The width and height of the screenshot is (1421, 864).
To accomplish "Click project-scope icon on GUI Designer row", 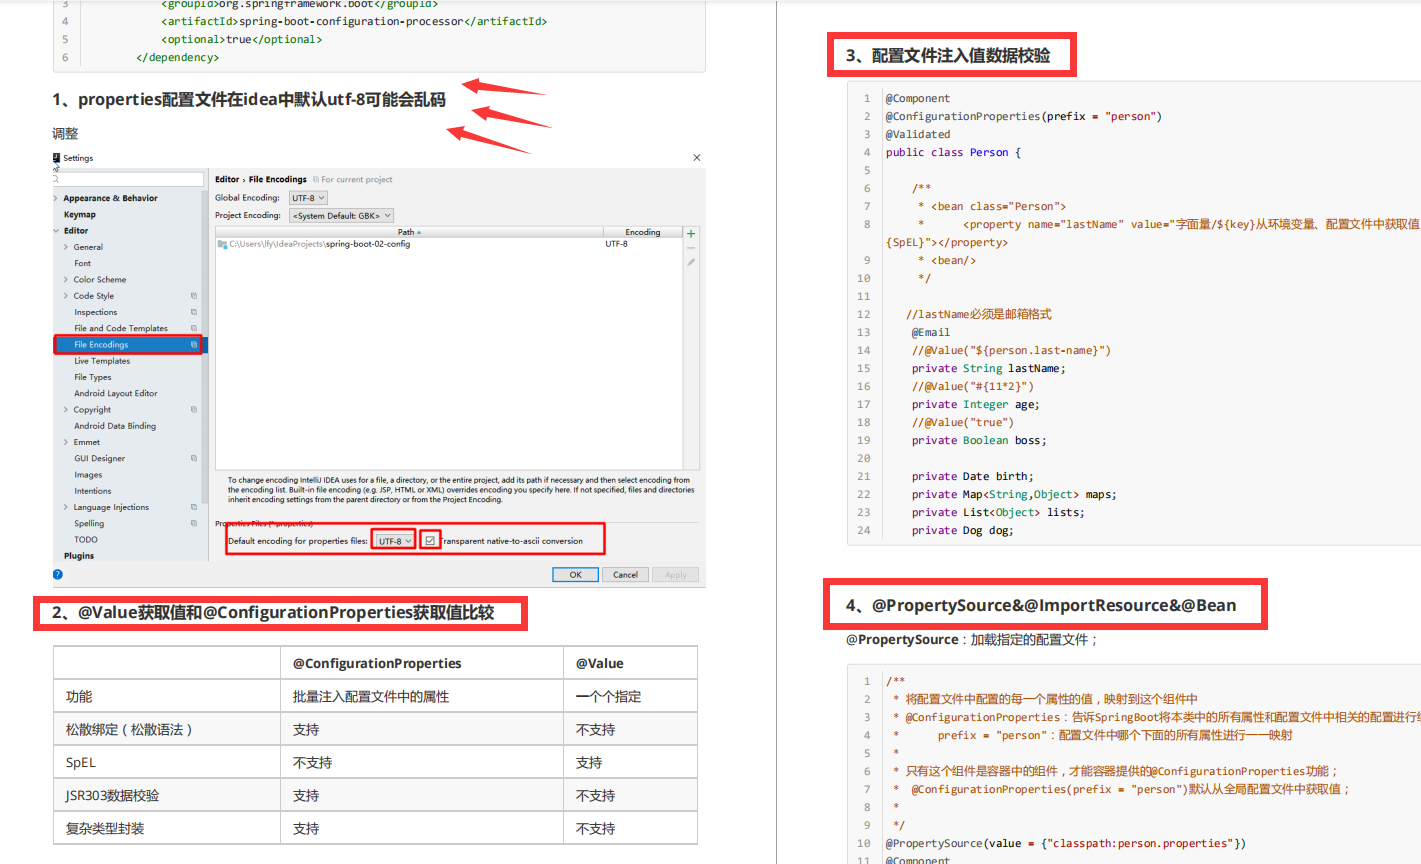I will tap(194, 458).
